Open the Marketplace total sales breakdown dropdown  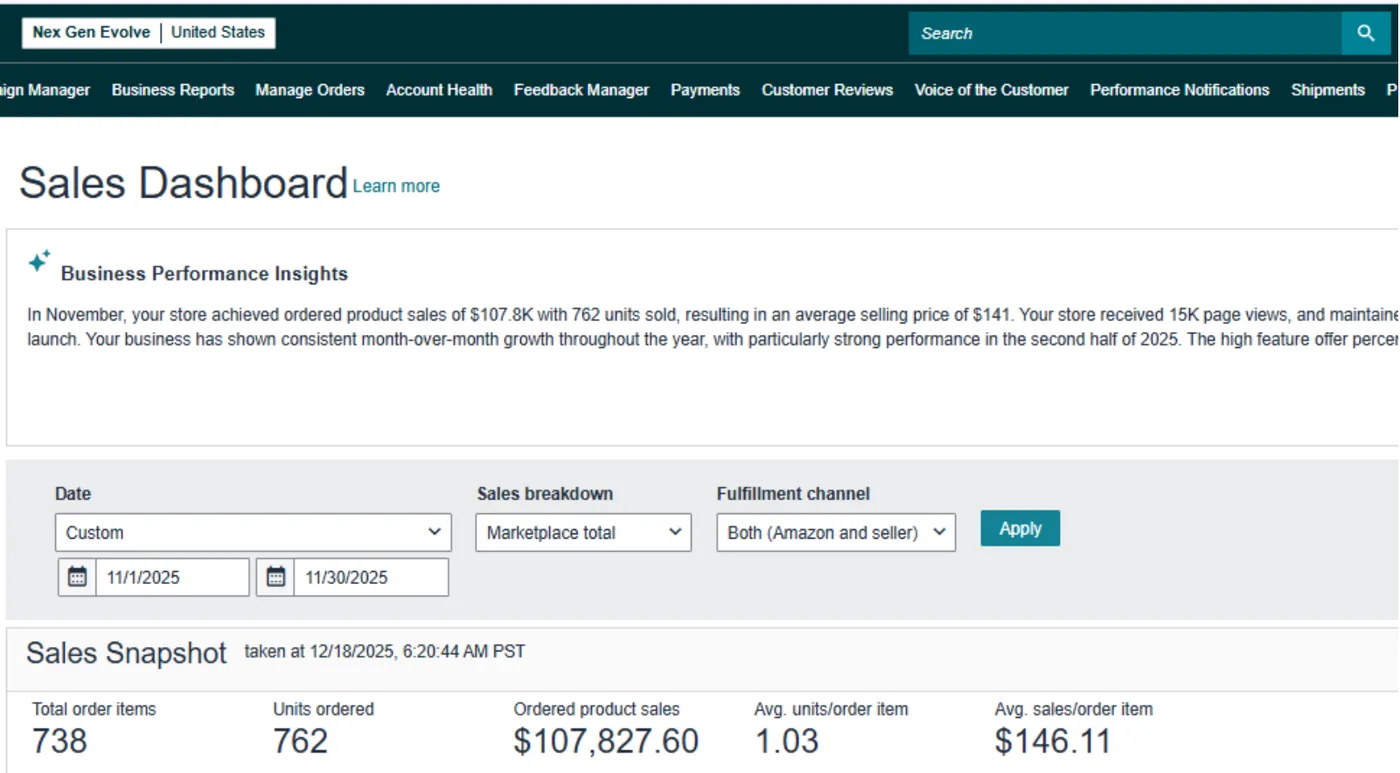583,532
